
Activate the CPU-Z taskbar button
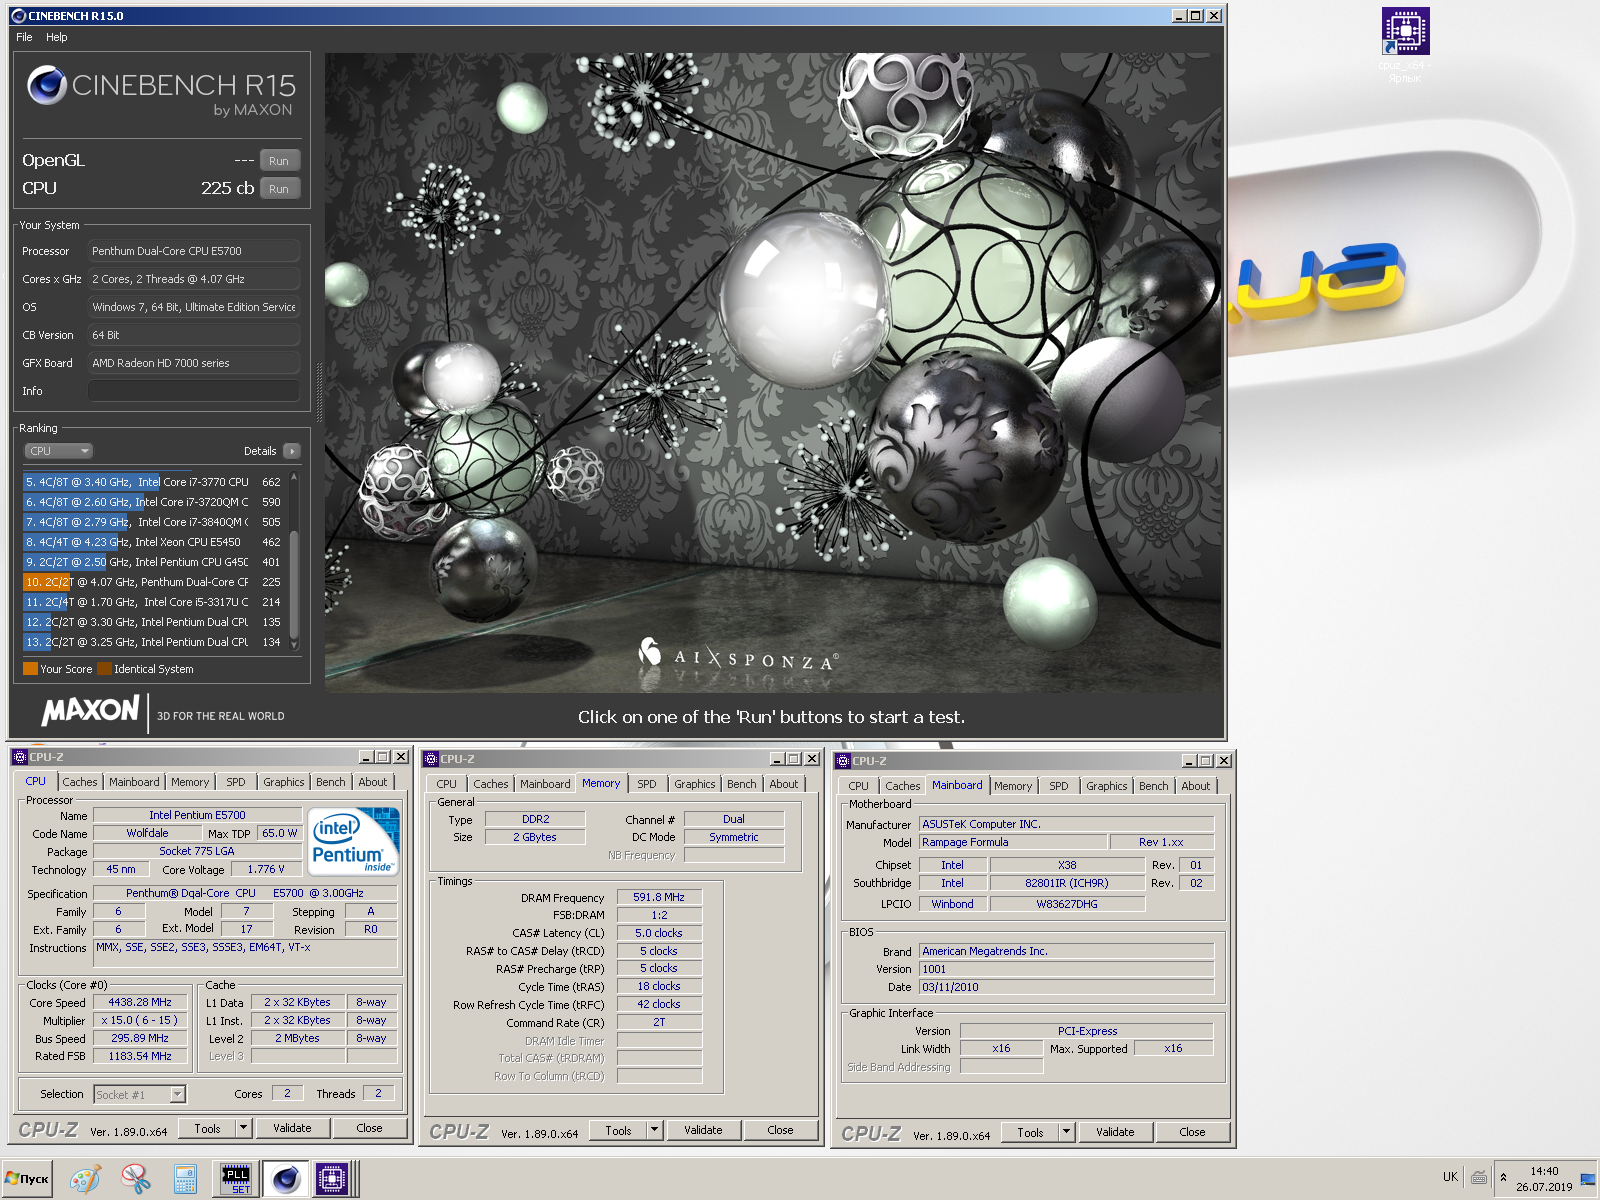point(331,1179)
